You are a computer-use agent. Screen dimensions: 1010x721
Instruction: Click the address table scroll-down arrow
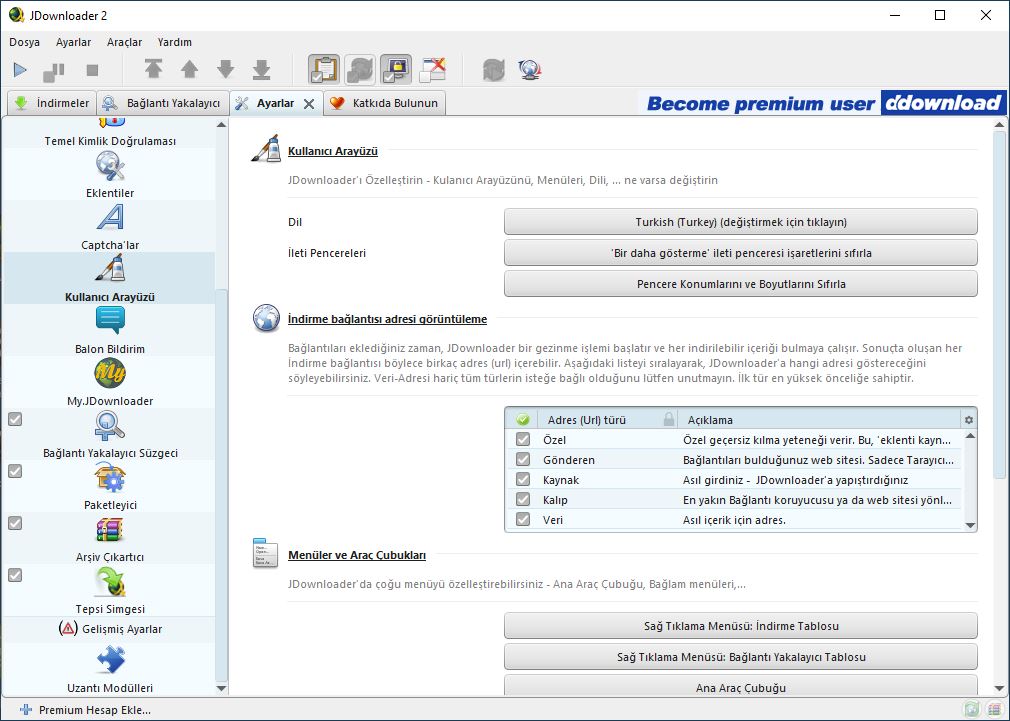tap(970, 525)
